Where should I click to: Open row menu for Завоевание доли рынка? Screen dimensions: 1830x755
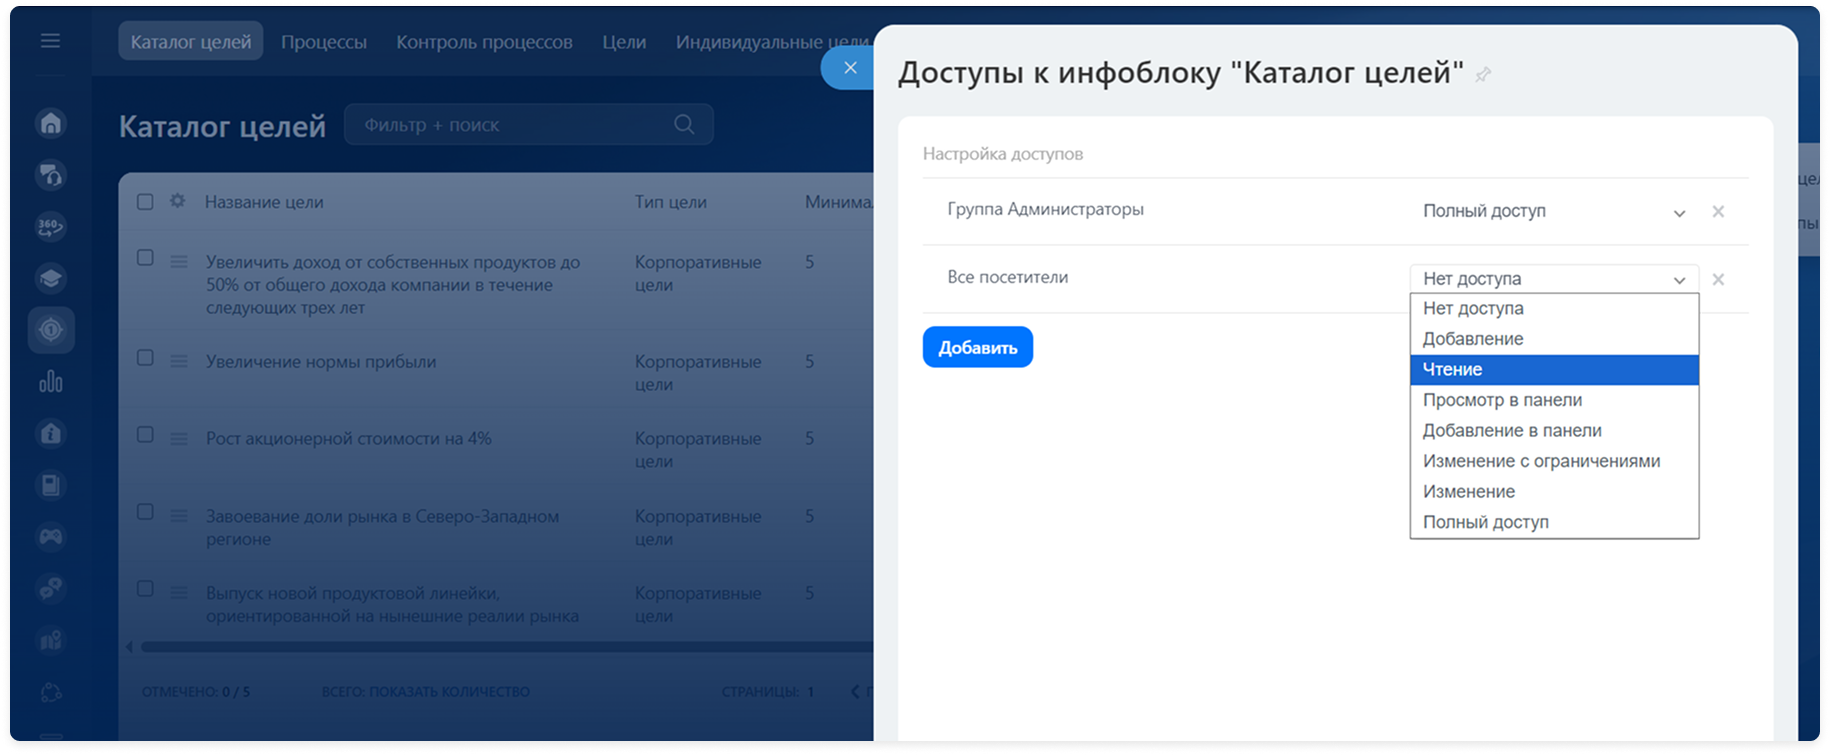pos(179,517)
